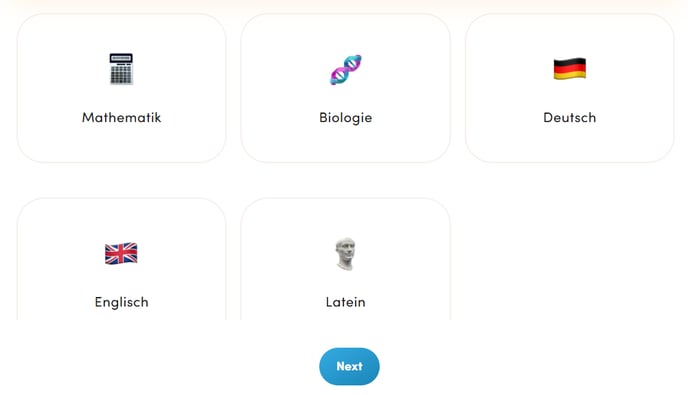Select the Englisch text label
The width and height of the screenshot is (688, 395).
[x=122, y=302]
